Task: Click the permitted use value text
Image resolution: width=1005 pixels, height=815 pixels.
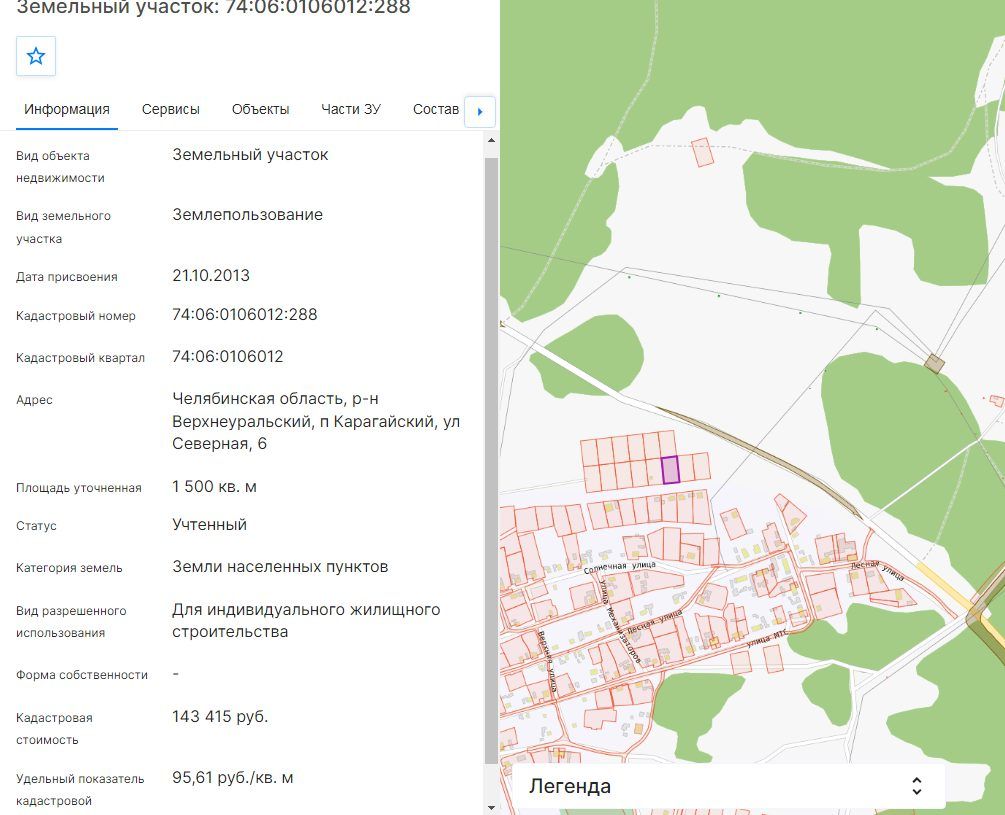Action: pos(306,620)
